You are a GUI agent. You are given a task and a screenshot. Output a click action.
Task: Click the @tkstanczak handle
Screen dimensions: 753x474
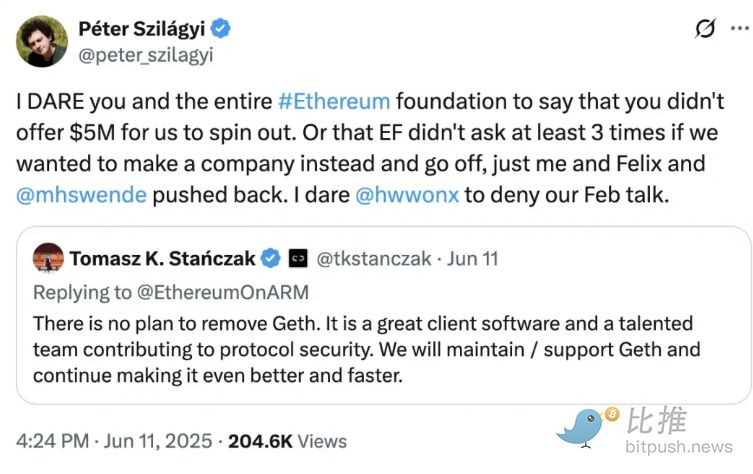click(x=374, y=259)
